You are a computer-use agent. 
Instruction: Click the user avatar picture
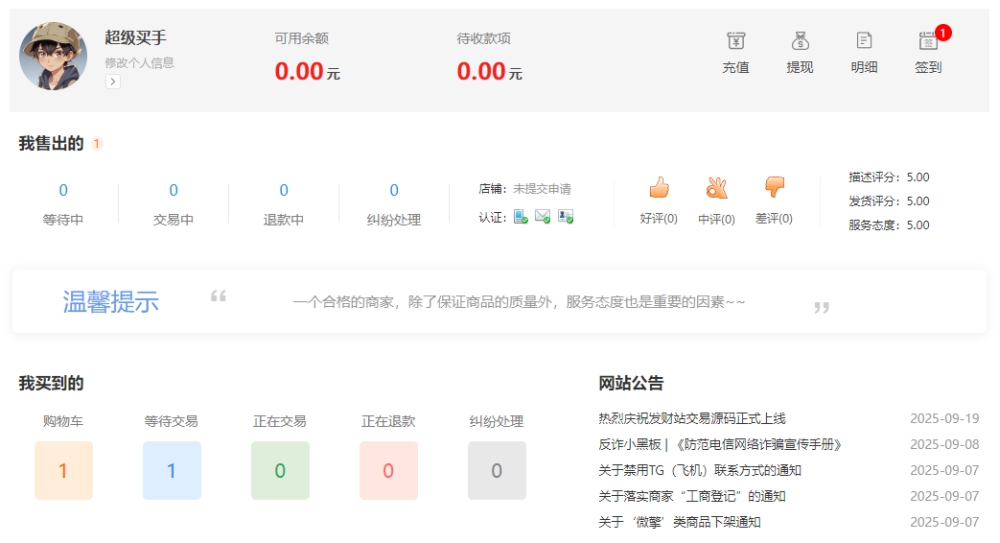click(53, 56)
